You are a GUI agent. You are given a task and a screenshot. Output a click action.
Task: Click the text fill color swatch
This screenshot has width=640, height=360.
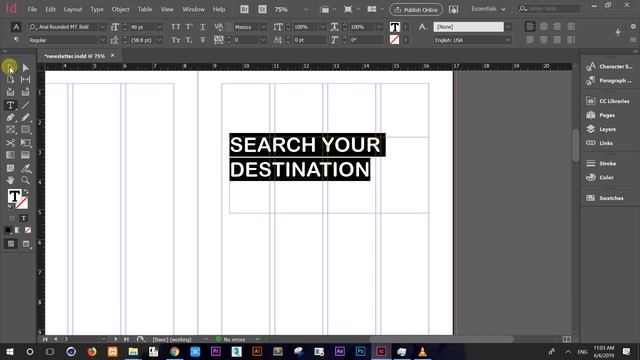pyautogui.click(x=14, y=196)
